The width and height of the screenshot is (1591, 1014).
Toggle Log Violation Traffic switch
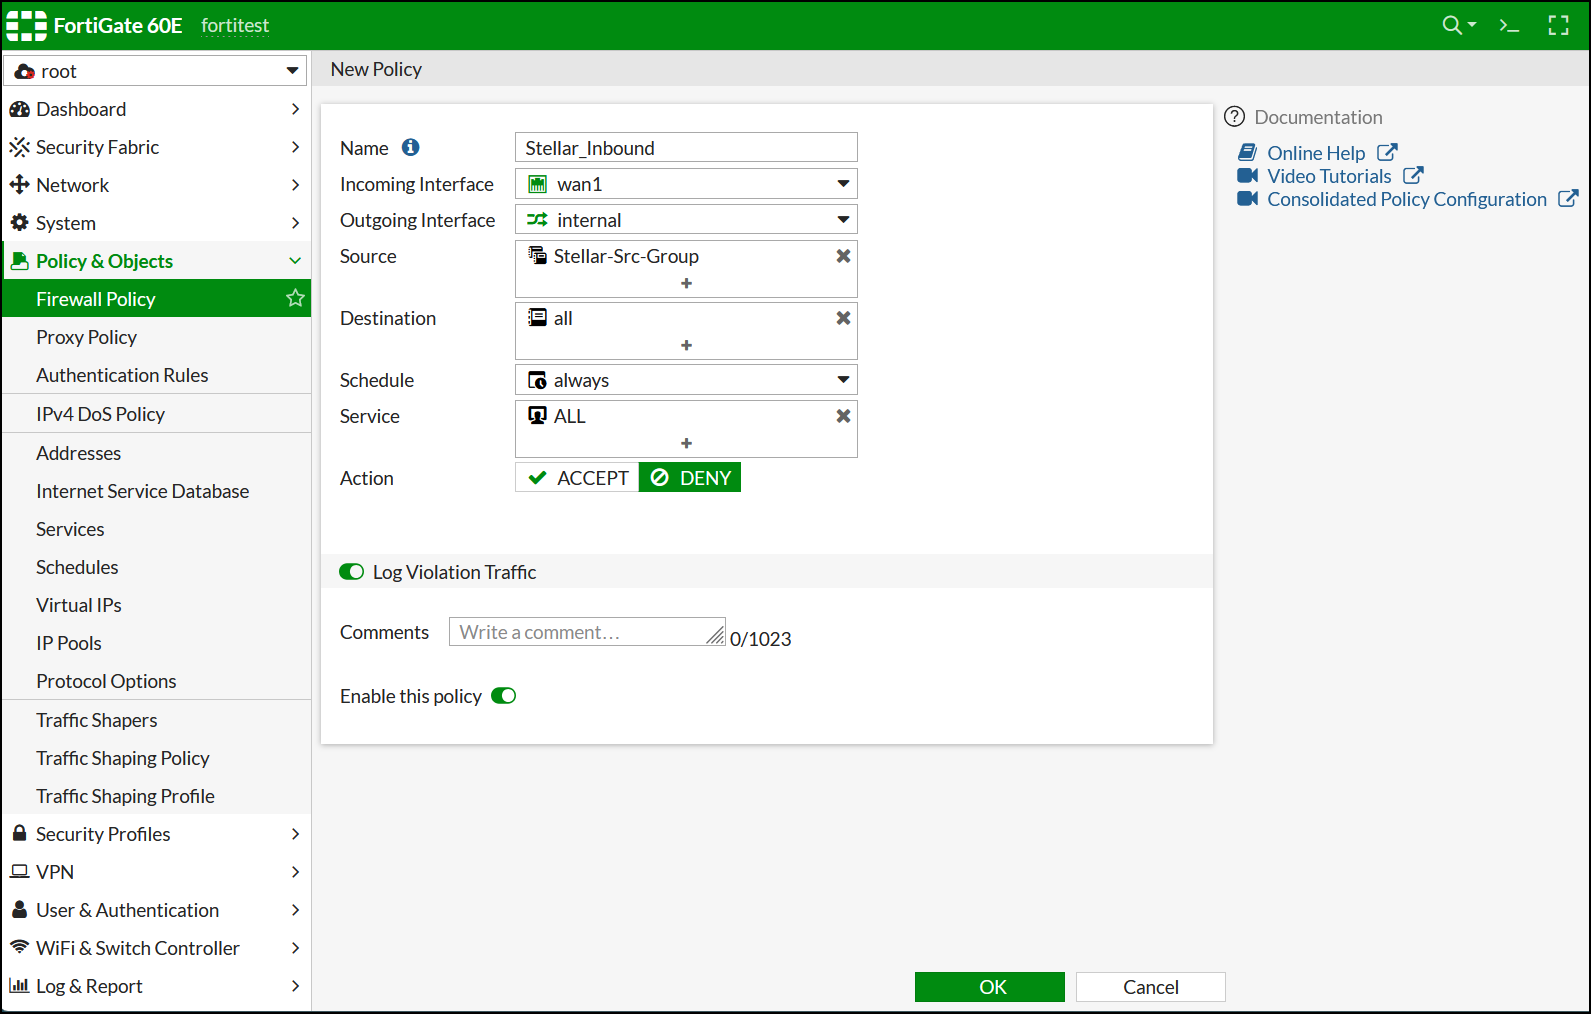(351, 572)
